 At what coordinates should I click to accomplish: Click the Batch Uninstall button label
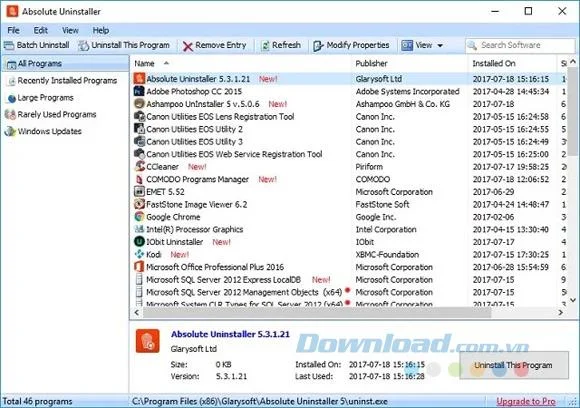click(43, 45)
